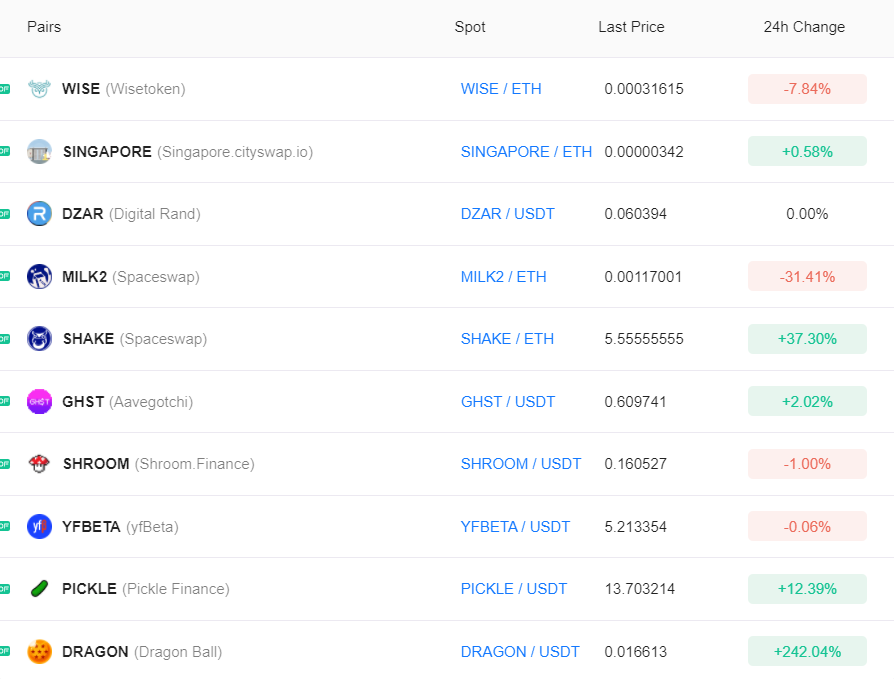Image resolution: width=894 pixels, height=679 pixels.
Task: Click the SHROOM mushroom icon
Action: point(39,464)
